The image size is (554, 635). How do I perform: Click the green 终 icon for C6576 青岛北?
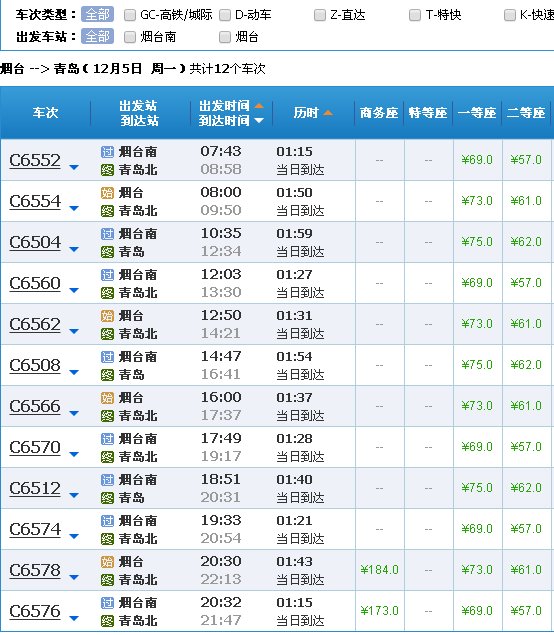click(107, 621)
